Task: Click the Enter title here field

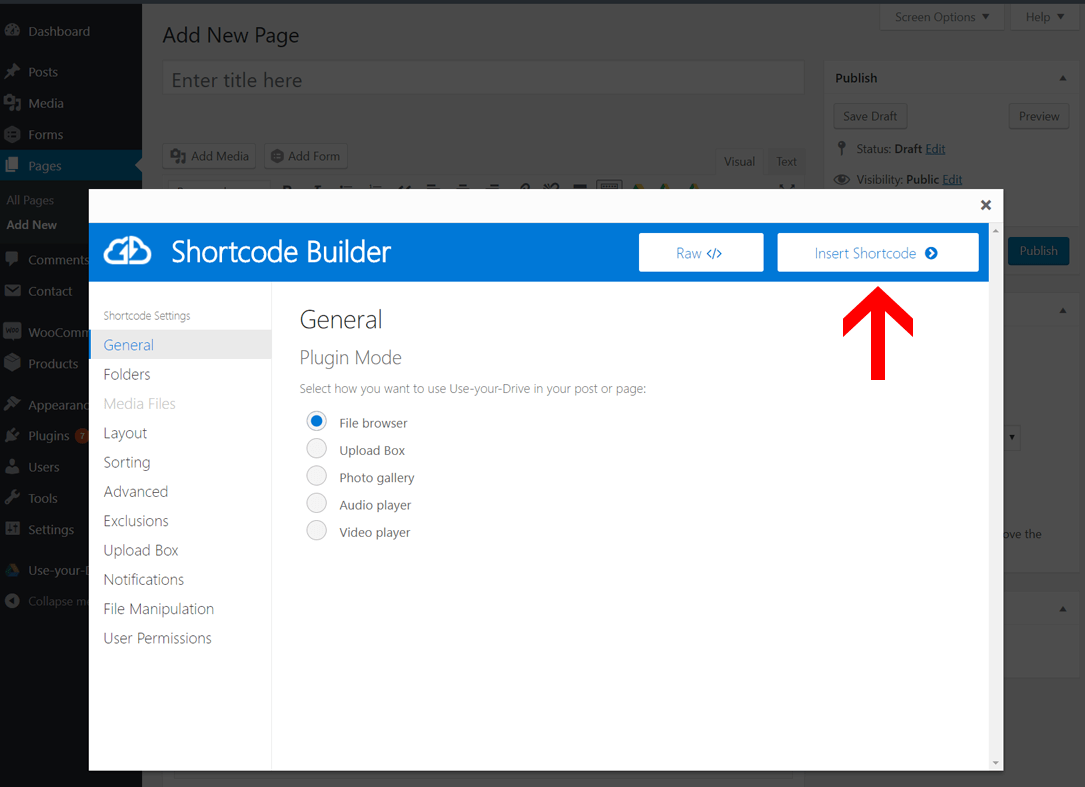Action: pos(484,80)
